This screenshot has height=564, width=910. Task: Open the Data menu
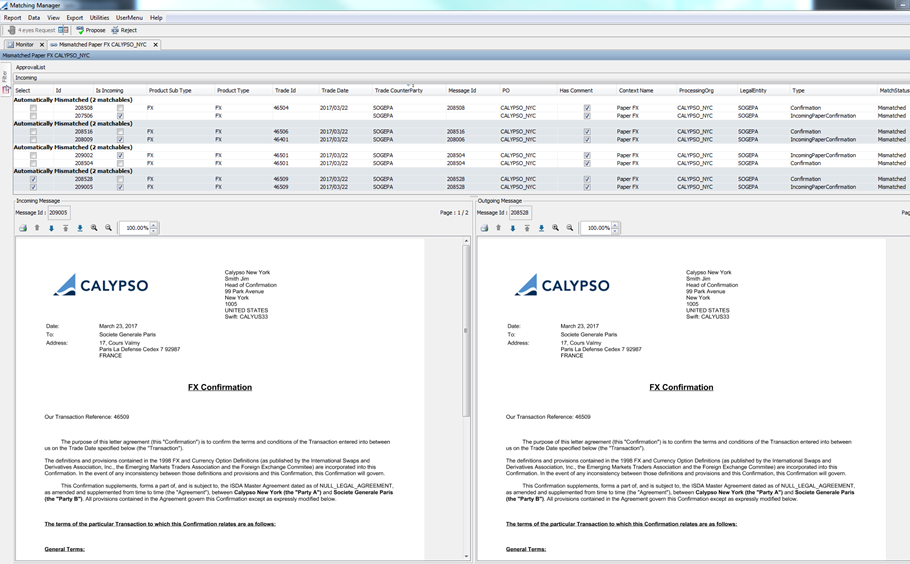click(x=34, y=18)
